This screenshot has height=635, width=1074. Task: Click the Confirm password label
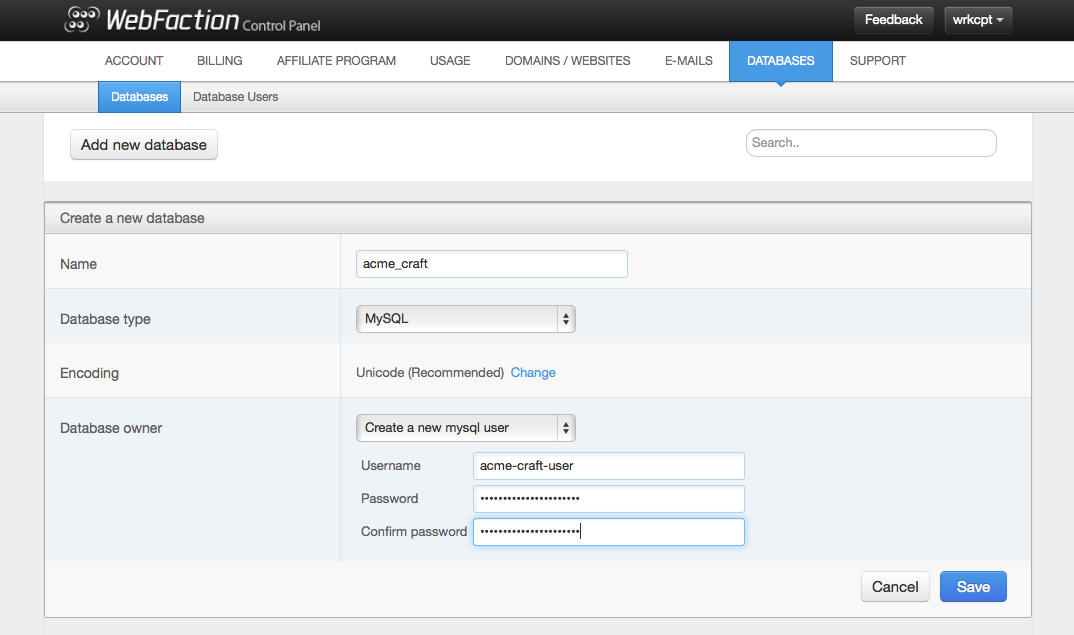click(x=414, y=532)
